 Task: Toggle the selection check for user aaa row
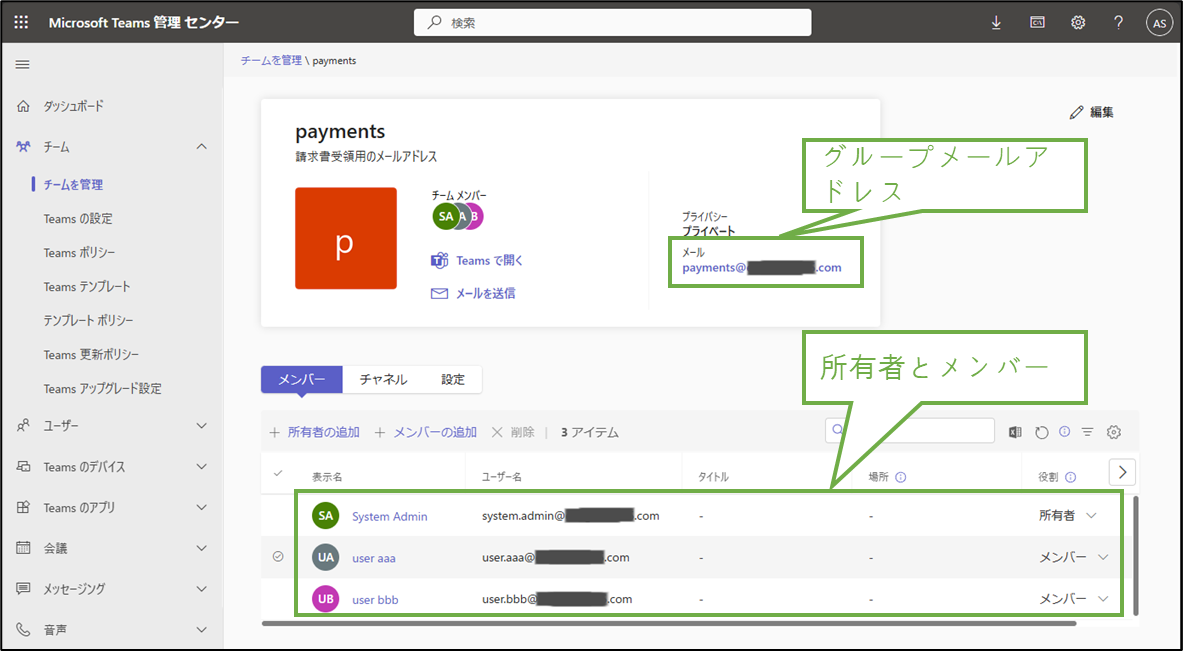pyautogui.click(x=278, y=557)
